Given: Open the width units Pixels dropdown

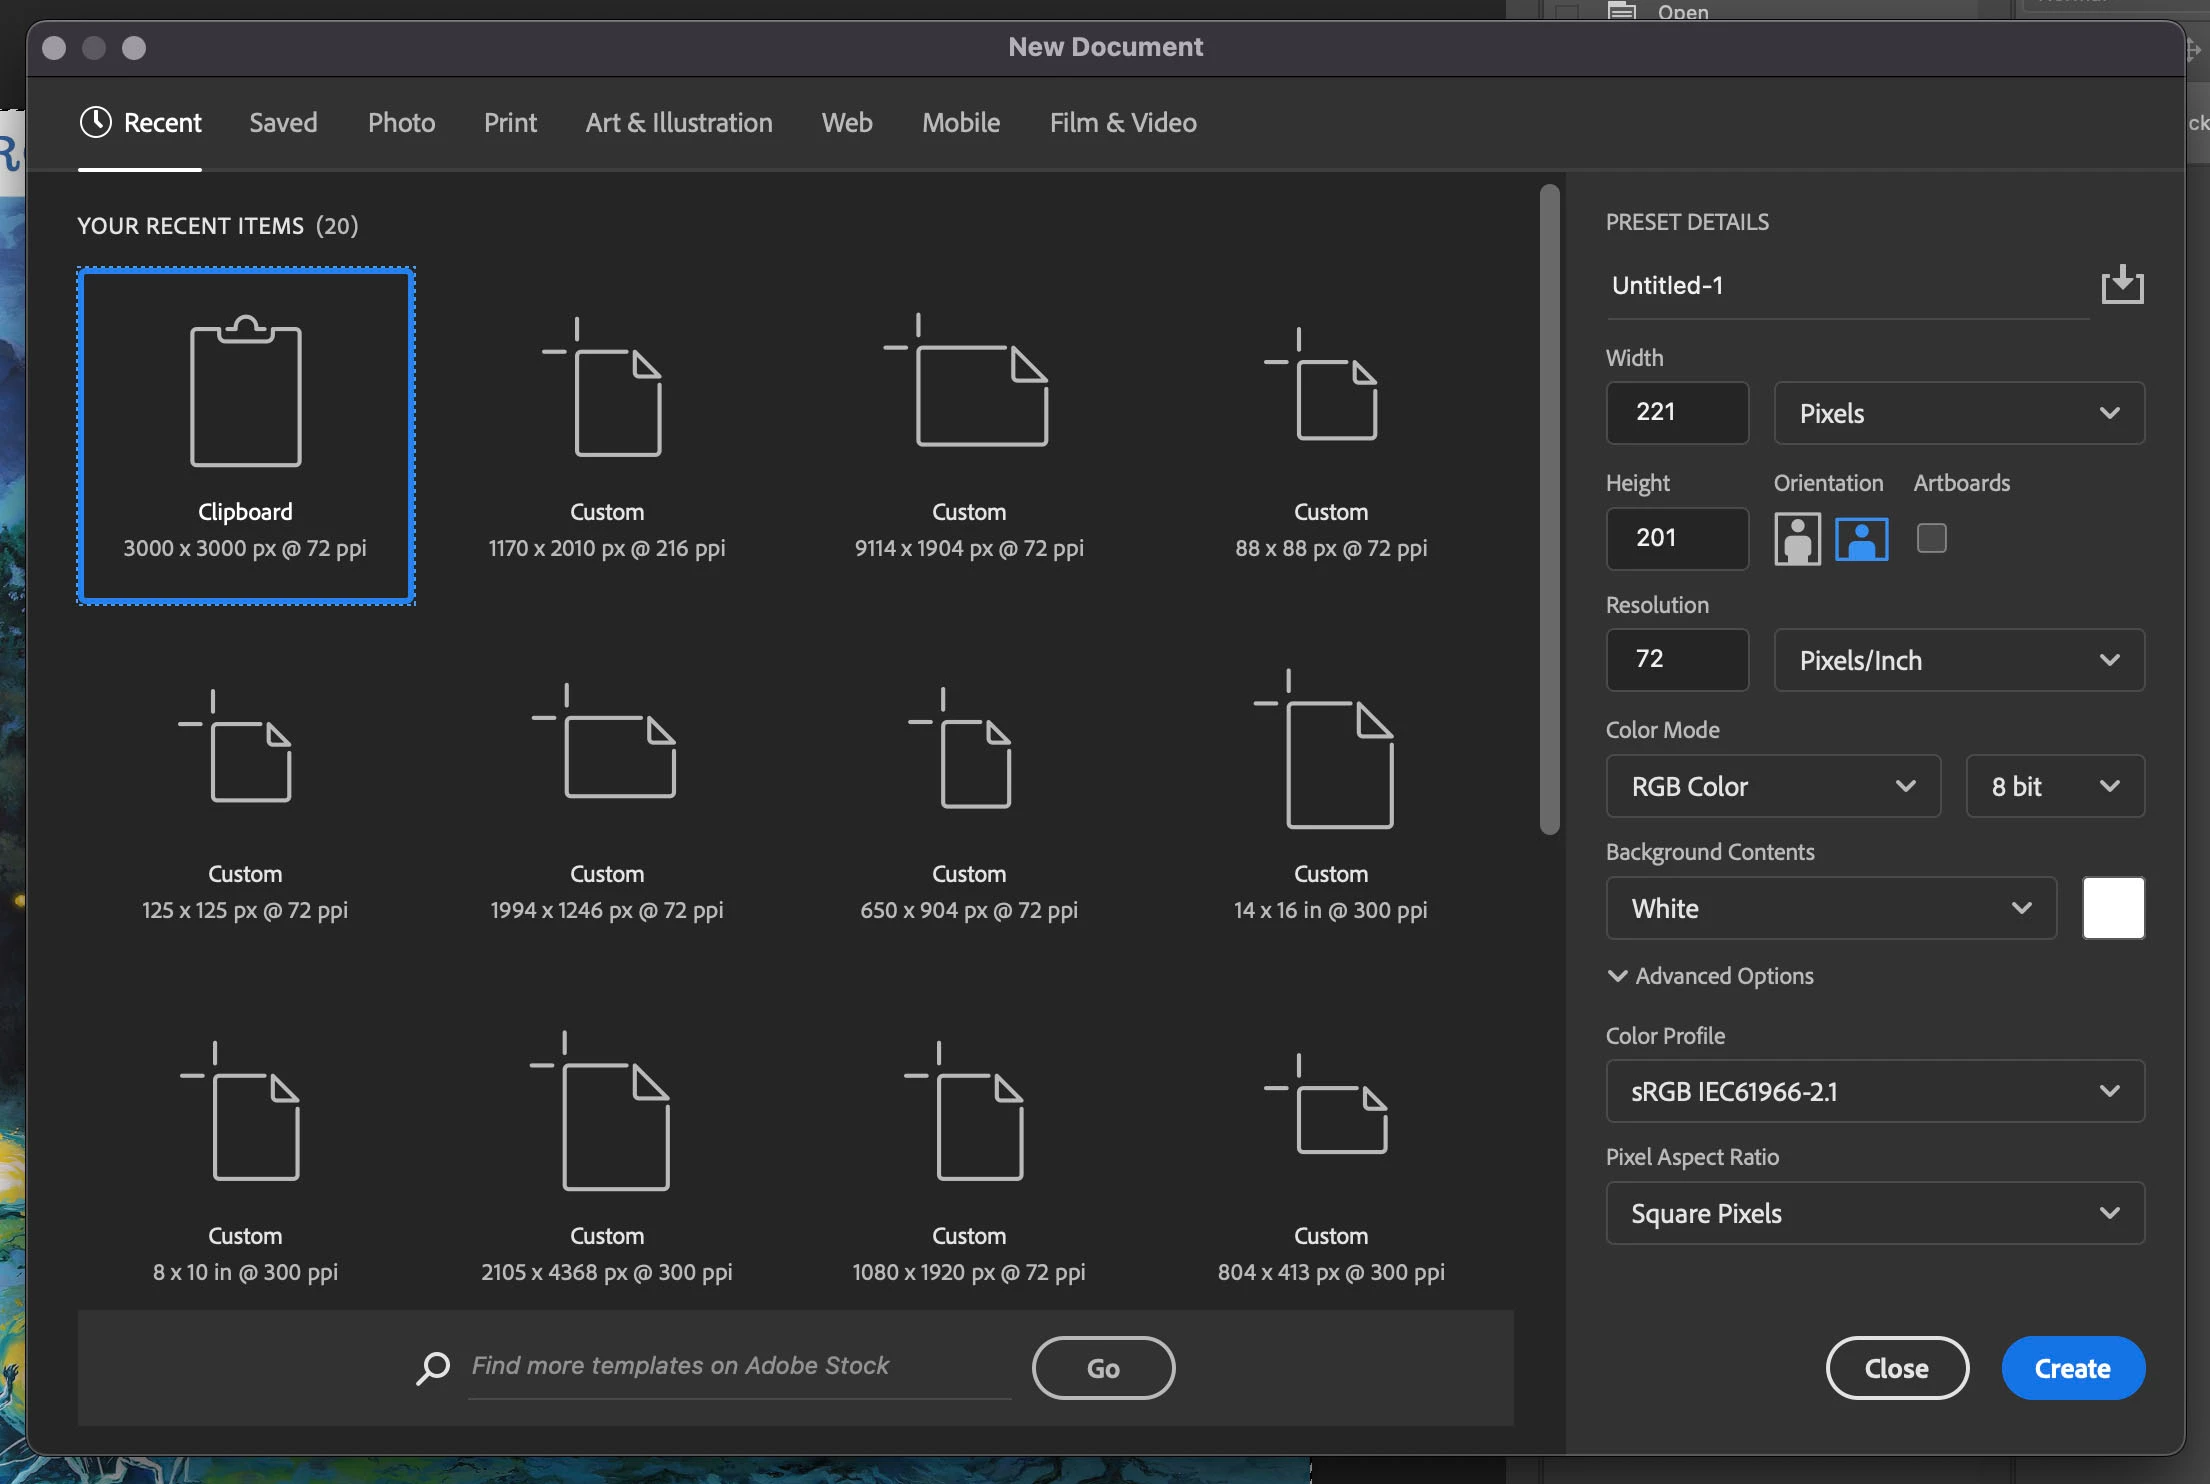Looking at the screenshot, I should 1958,413.
